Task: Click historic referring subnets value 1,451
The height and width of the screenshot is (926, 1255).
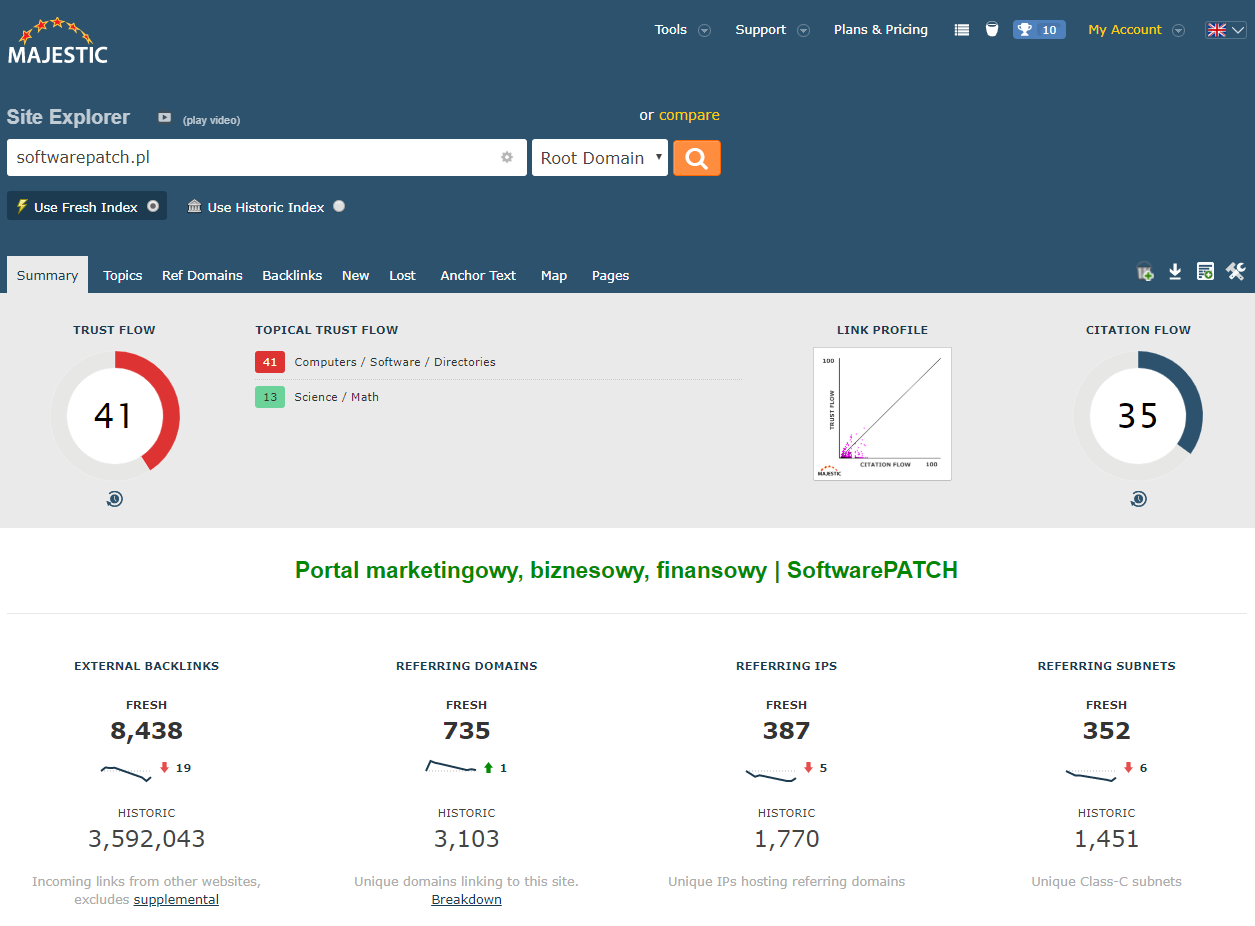Action: click(1107, 839)
